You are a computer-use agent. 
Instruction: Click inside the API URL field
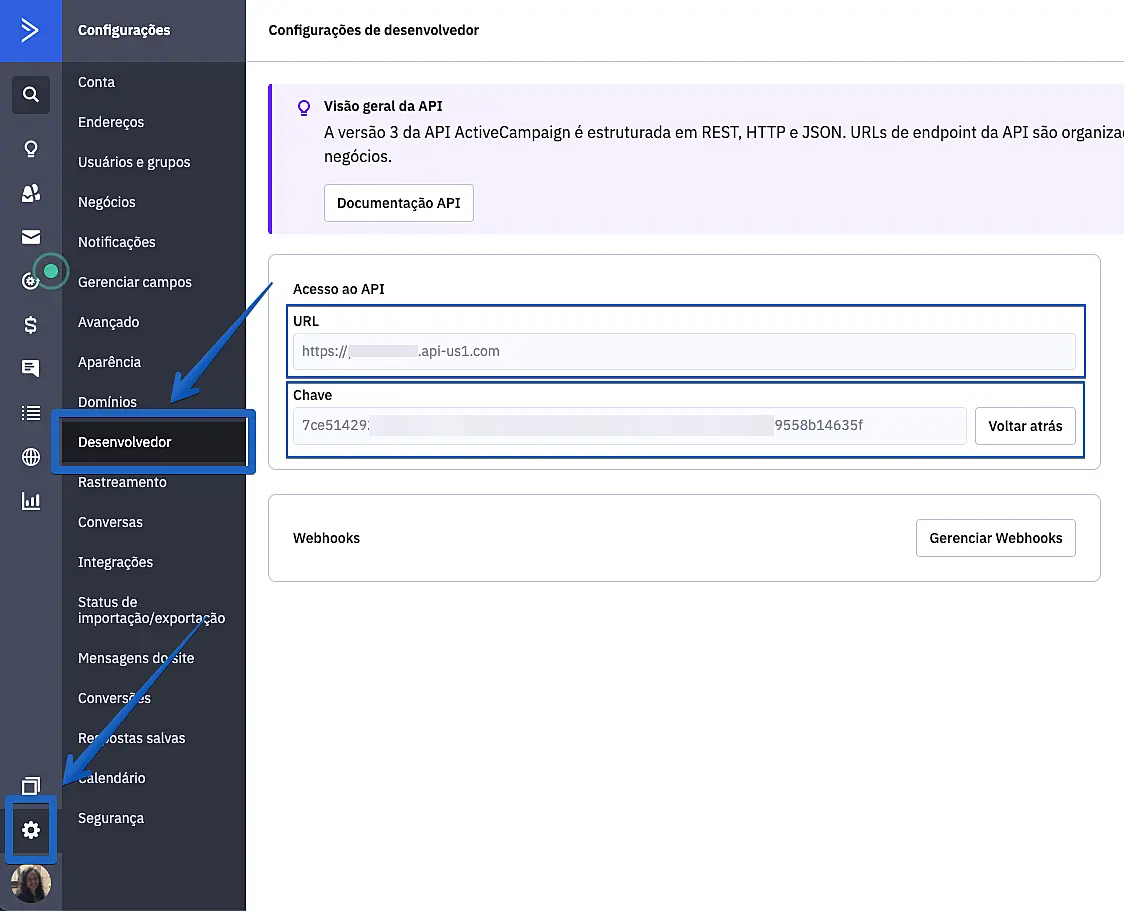pyautogui.click(x=683, y=352)
